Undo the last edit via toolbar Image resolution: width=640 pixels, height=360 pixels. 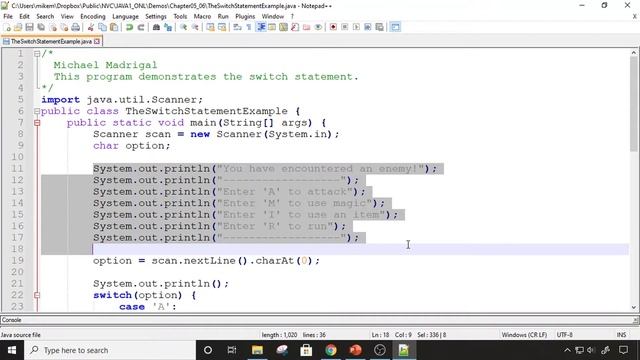129,27
